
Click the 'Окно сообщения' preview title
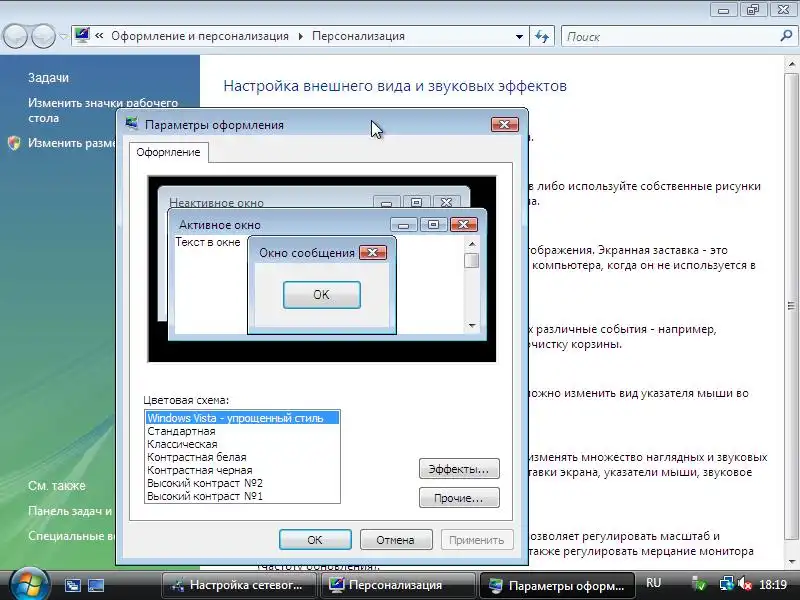(307, 253)
